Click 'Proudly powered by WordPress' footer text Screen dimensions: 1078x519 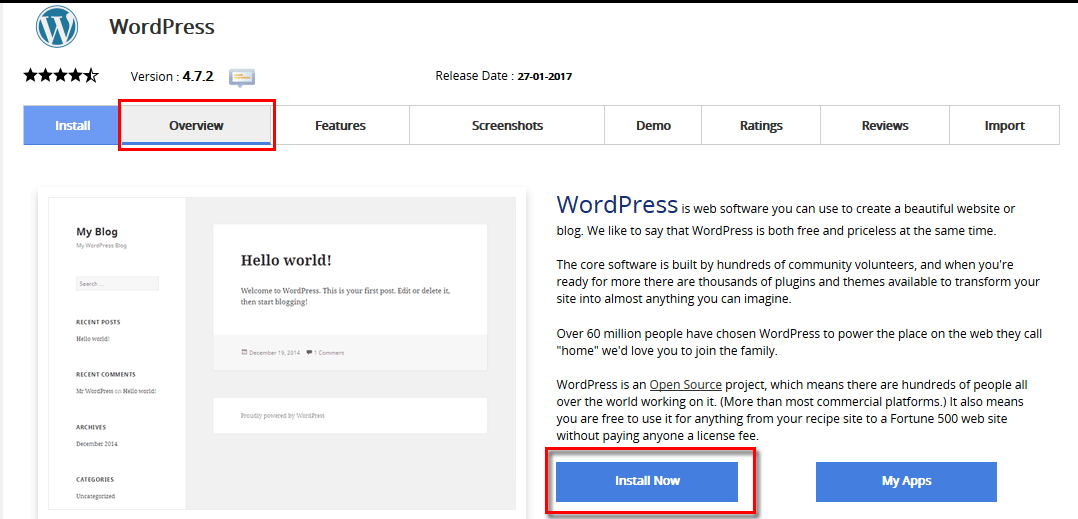[x=283, y=415]
